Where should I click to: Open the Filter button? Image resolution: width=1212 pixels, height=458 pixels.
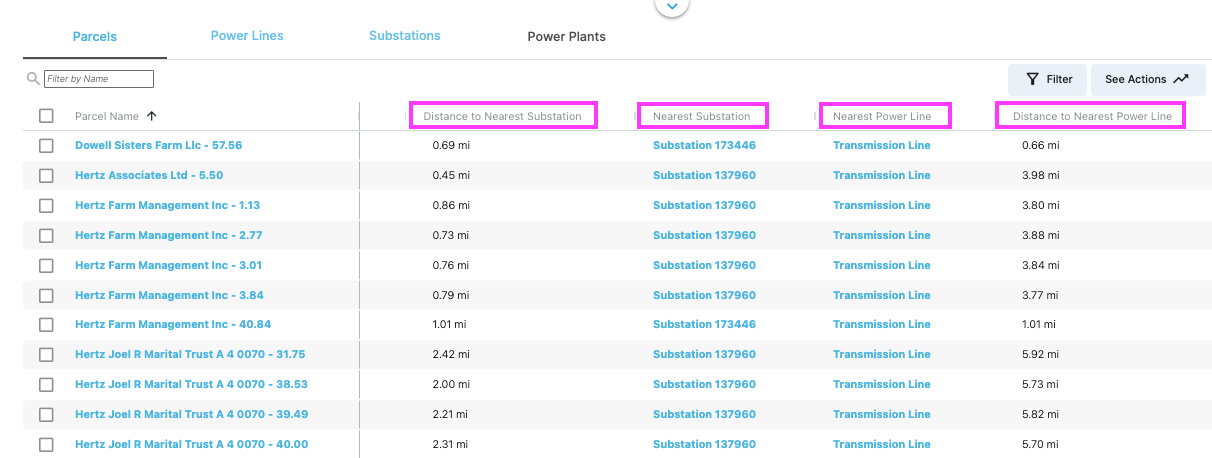[1048, 79]
